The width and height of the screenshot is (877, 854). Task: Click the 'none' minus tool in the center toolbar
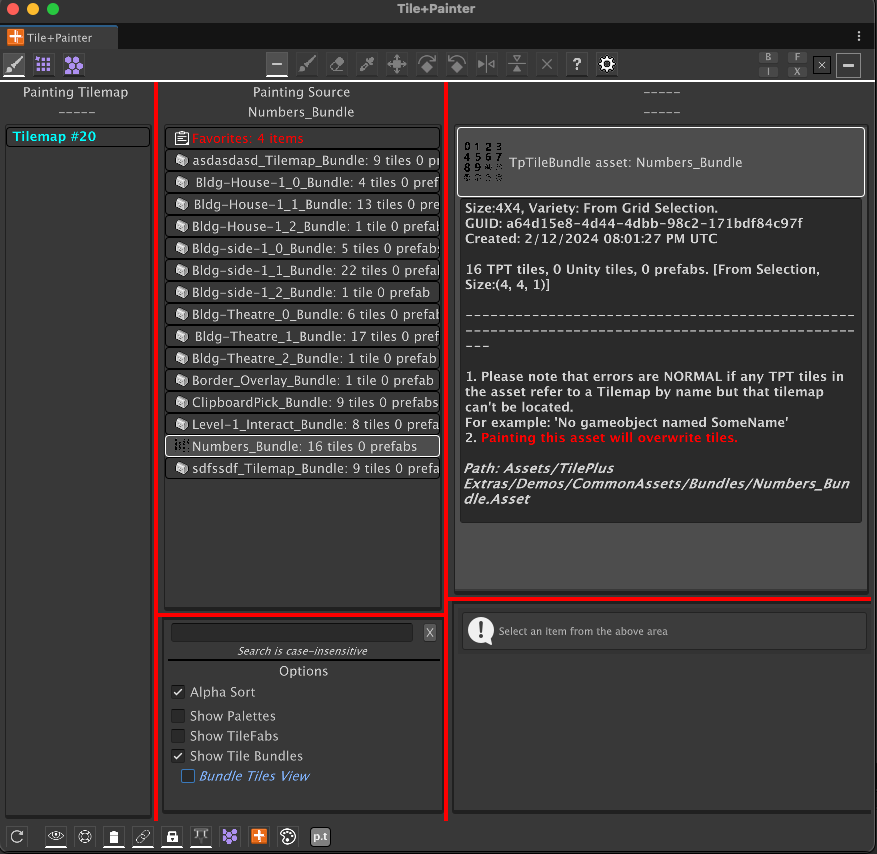(x=277, y=64)
